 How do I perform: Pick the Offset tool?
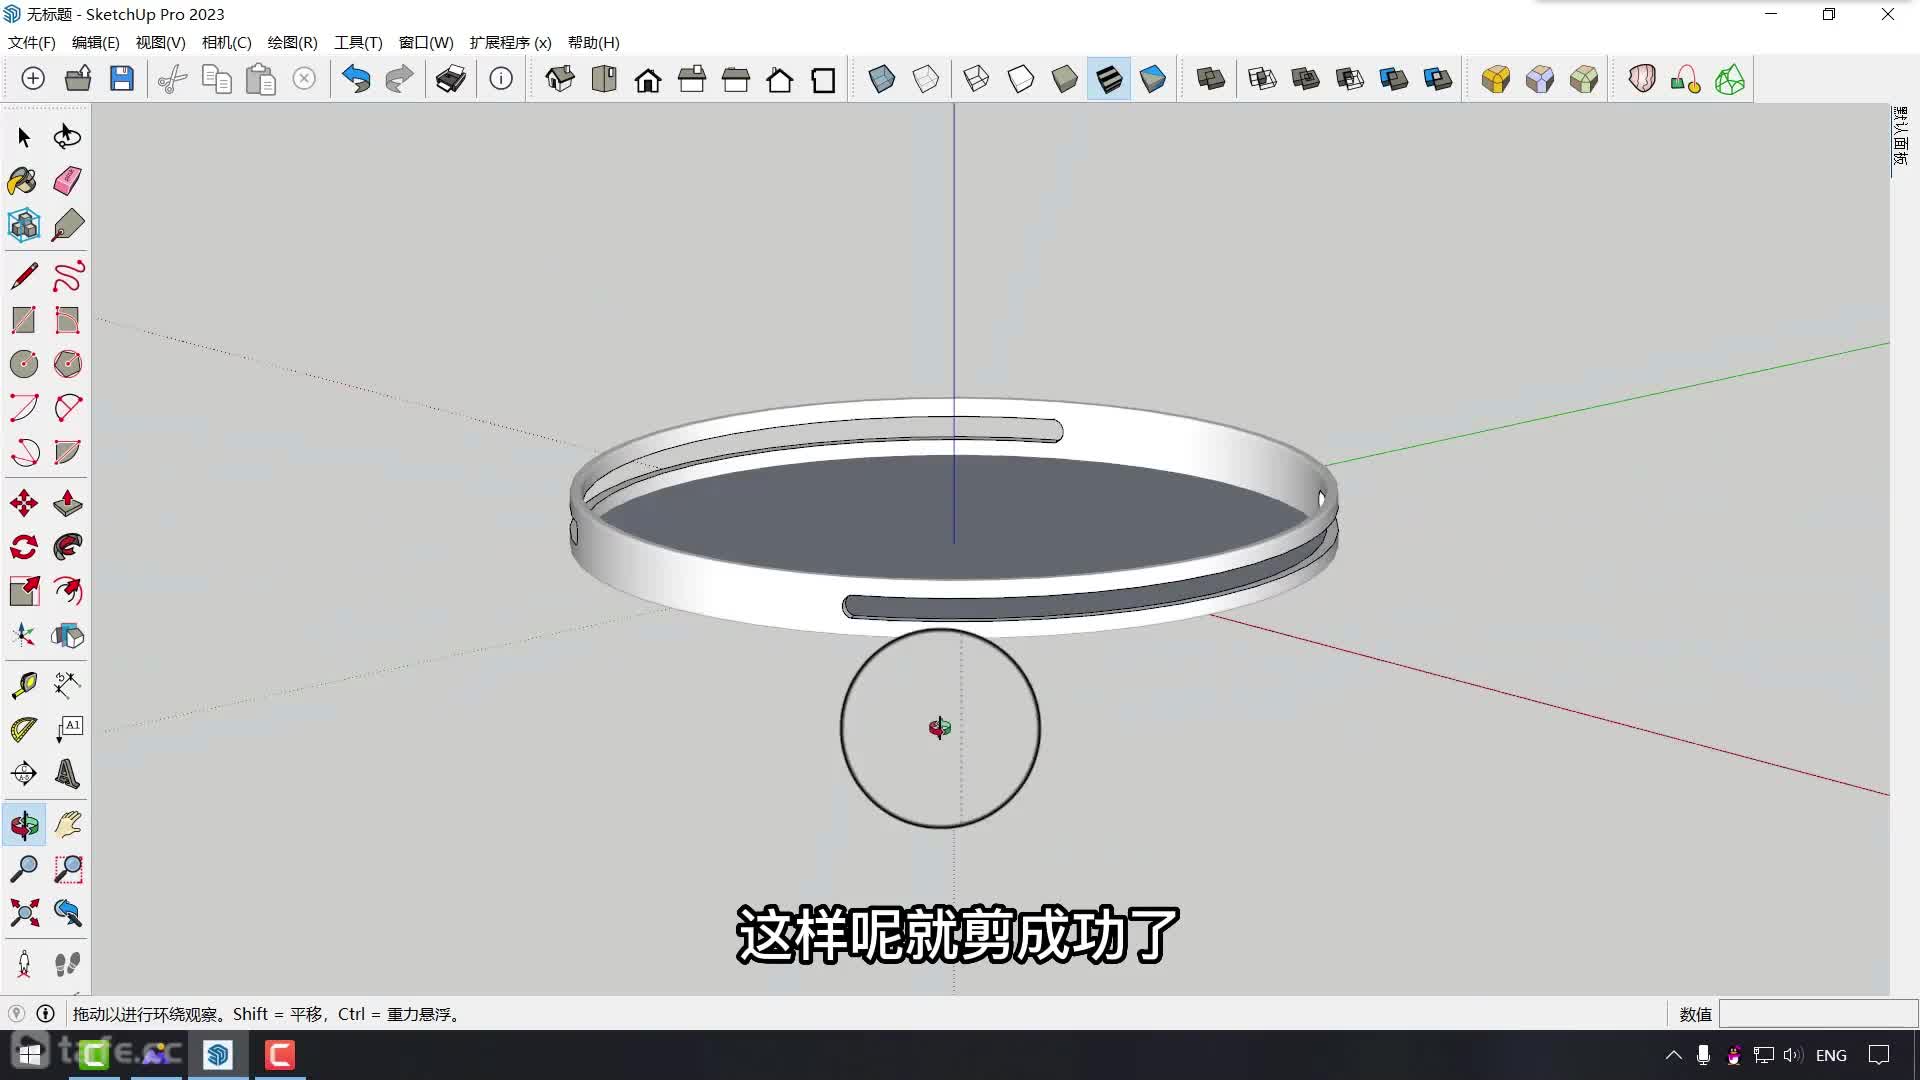point(67,590)
